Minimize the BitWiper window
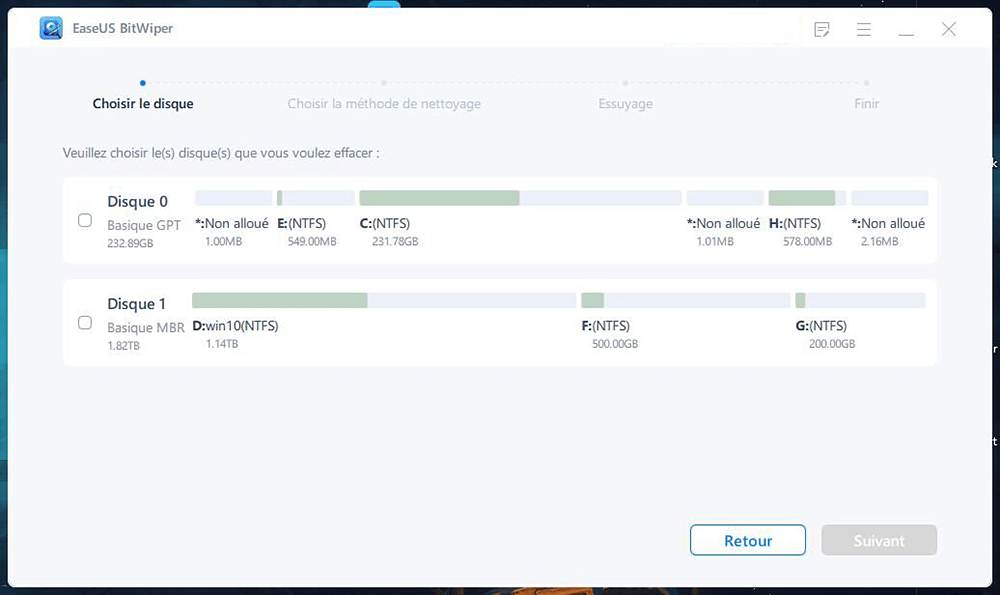Screen dimensions: 1000x595 point(906,30)
